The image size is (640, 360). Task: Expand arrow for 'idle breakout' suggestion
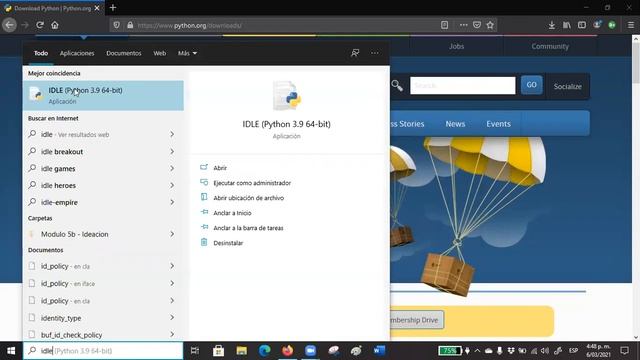(172, 151)
